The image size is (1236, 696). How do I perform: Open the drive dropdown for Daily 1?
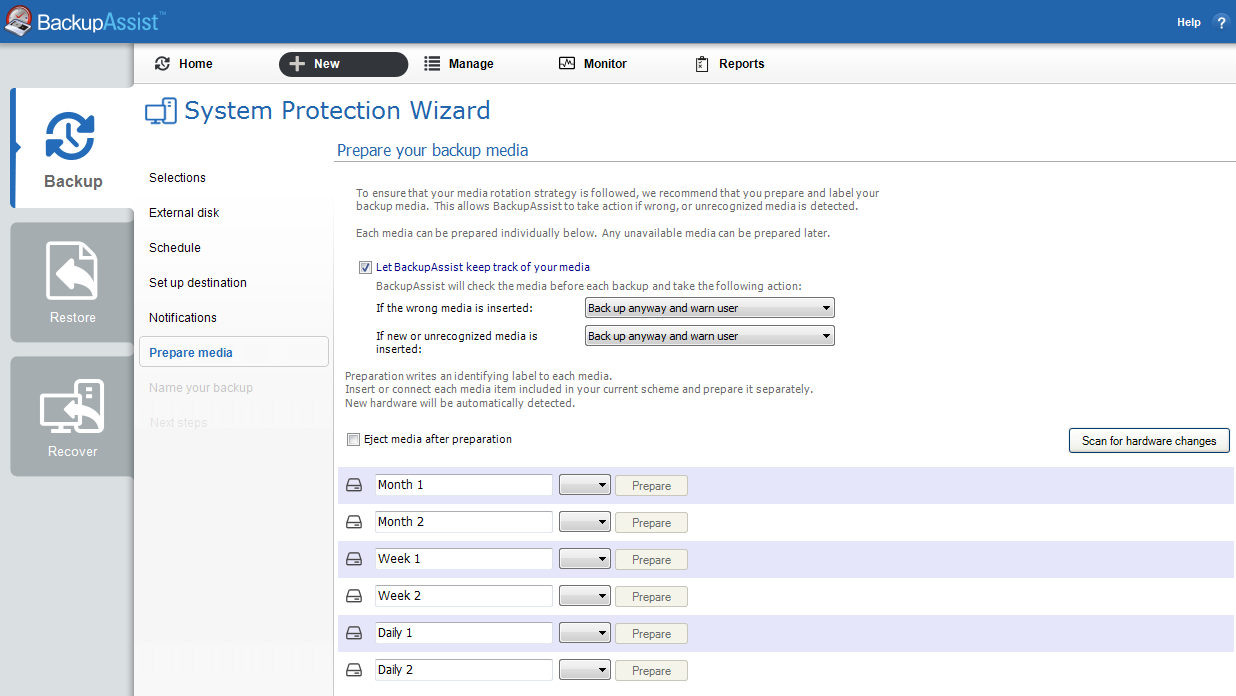pyautogui.click(x=585, y=633)
